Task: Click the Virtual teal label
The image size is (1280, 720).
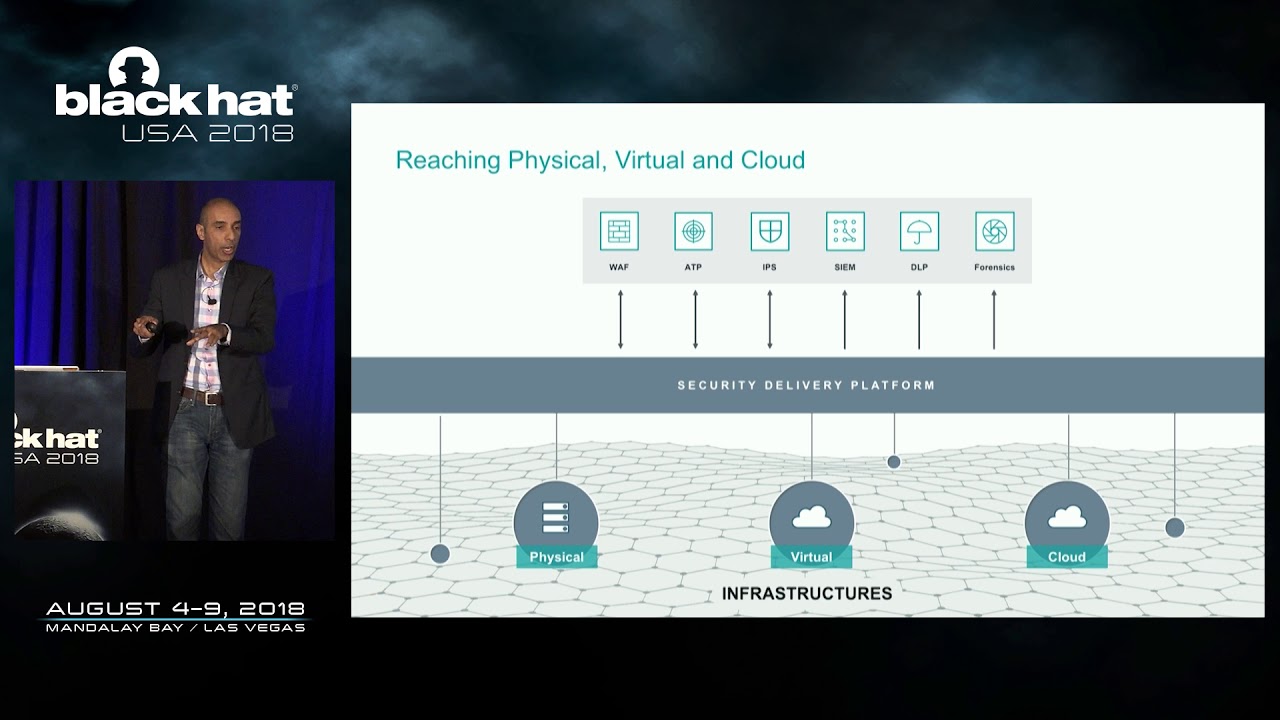Action: point(811,557)
